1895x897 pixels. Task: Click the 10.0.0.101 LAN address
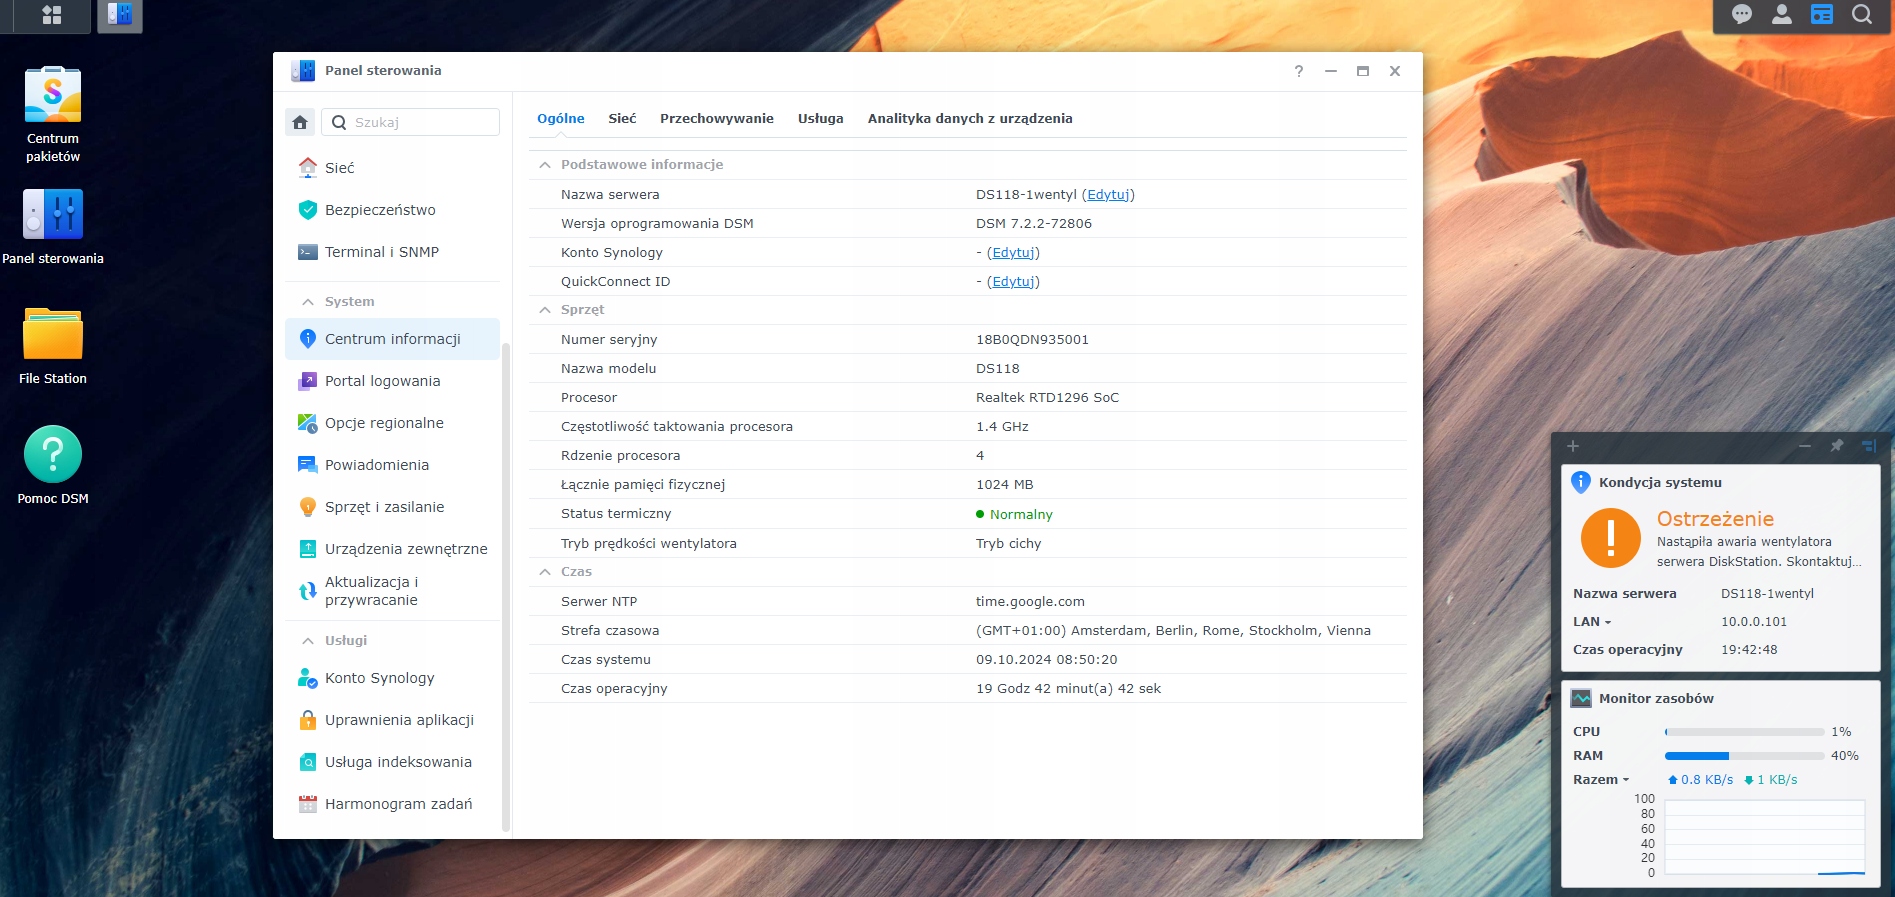pyautogui.click(x=1754, y=622)
